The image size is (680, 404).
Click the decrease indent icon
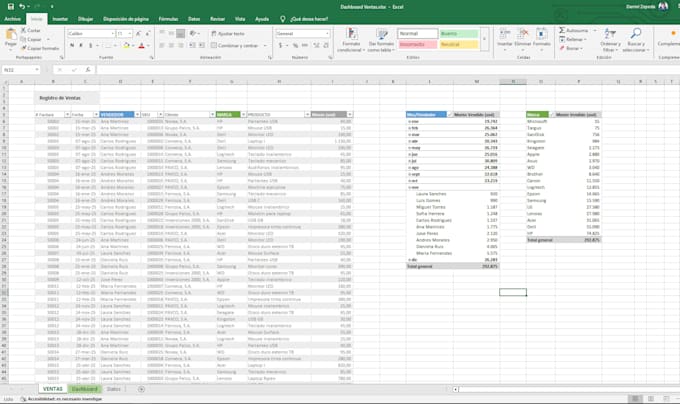[x=193, y=45]
